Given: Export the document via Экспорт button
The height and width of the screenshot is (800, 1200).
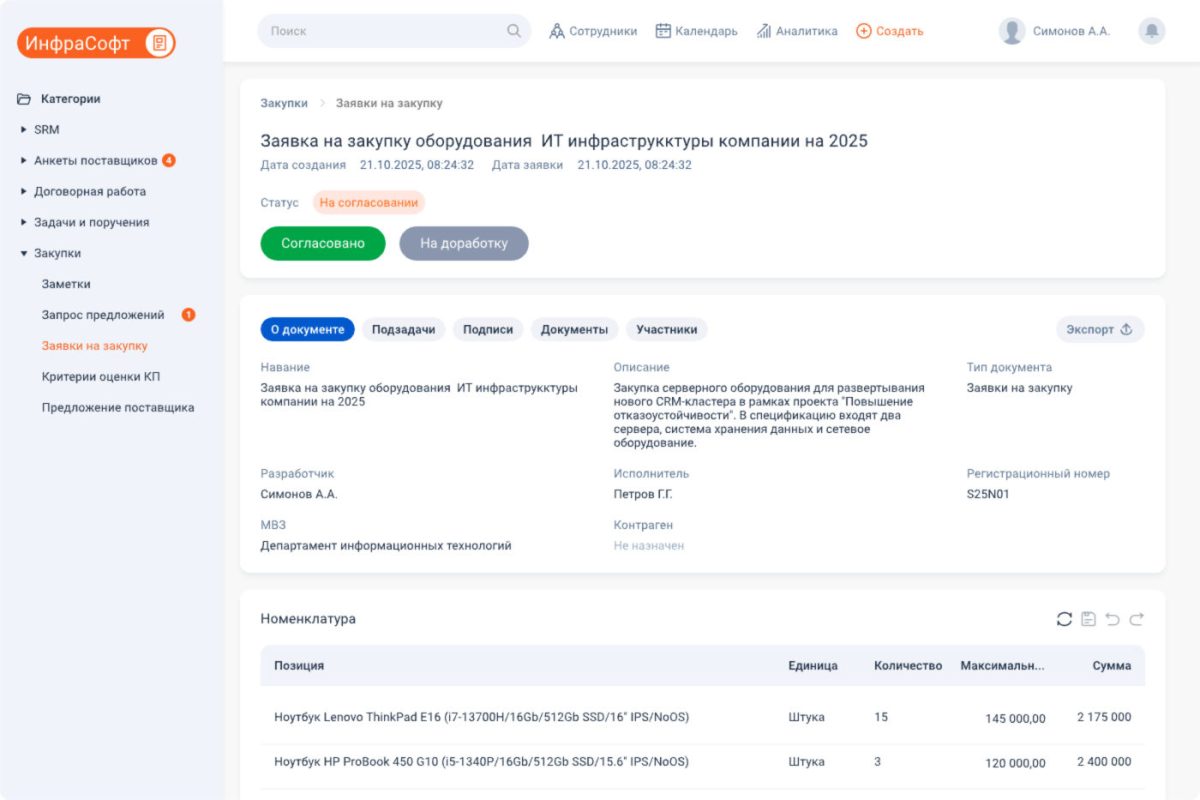Looking at the screenshot, I should tap(1099, 329).
